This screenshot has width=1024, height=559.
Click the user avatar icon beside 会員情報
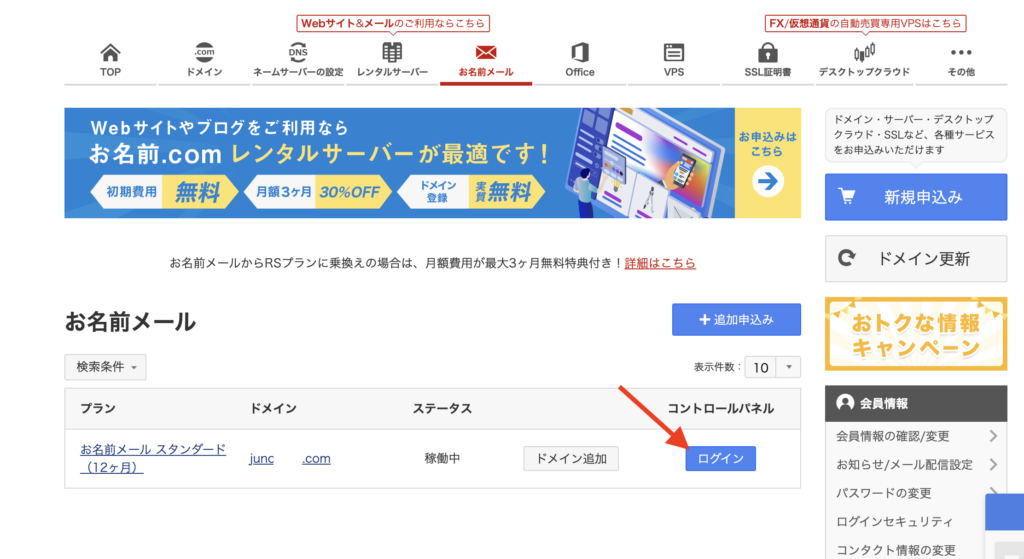(x=845, y=403)
